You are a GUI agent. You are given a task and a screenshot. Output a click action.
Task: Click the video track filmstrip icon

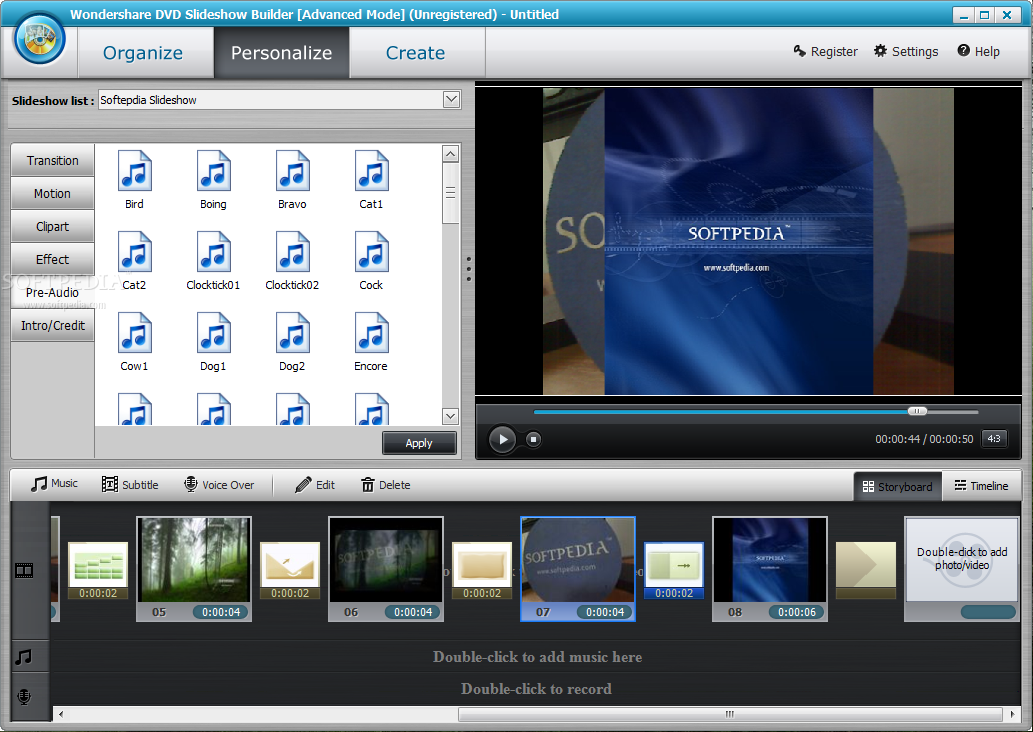[24, 571]
